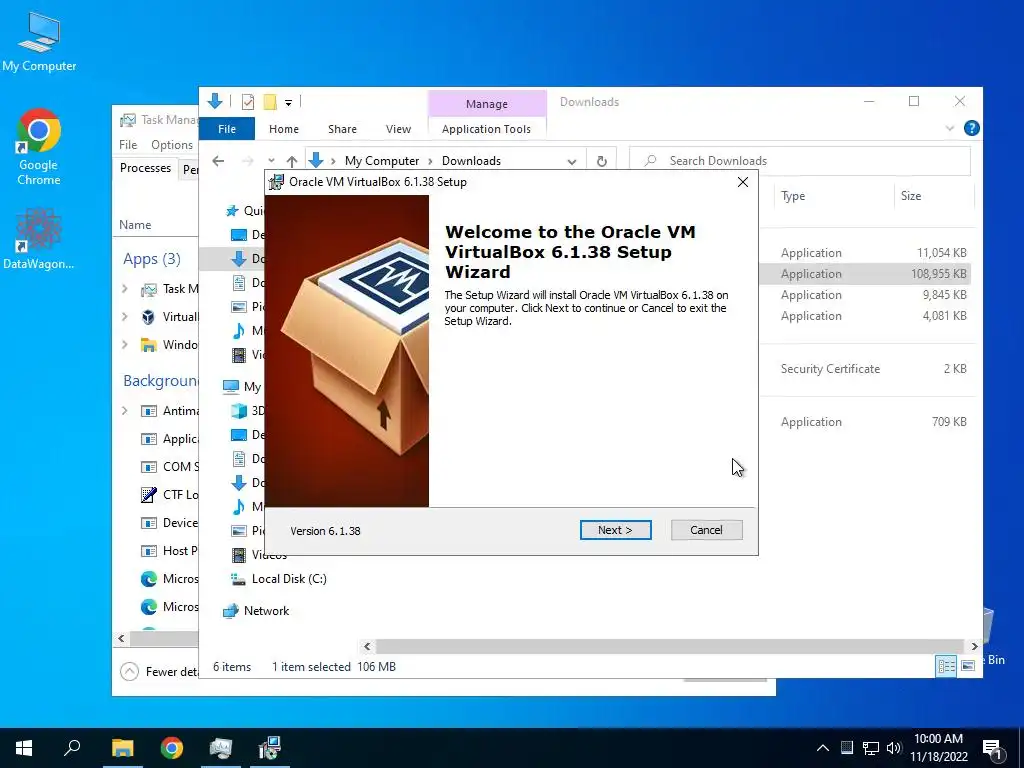
Task: Click the Manage contextual tab header
Action: 487,104
